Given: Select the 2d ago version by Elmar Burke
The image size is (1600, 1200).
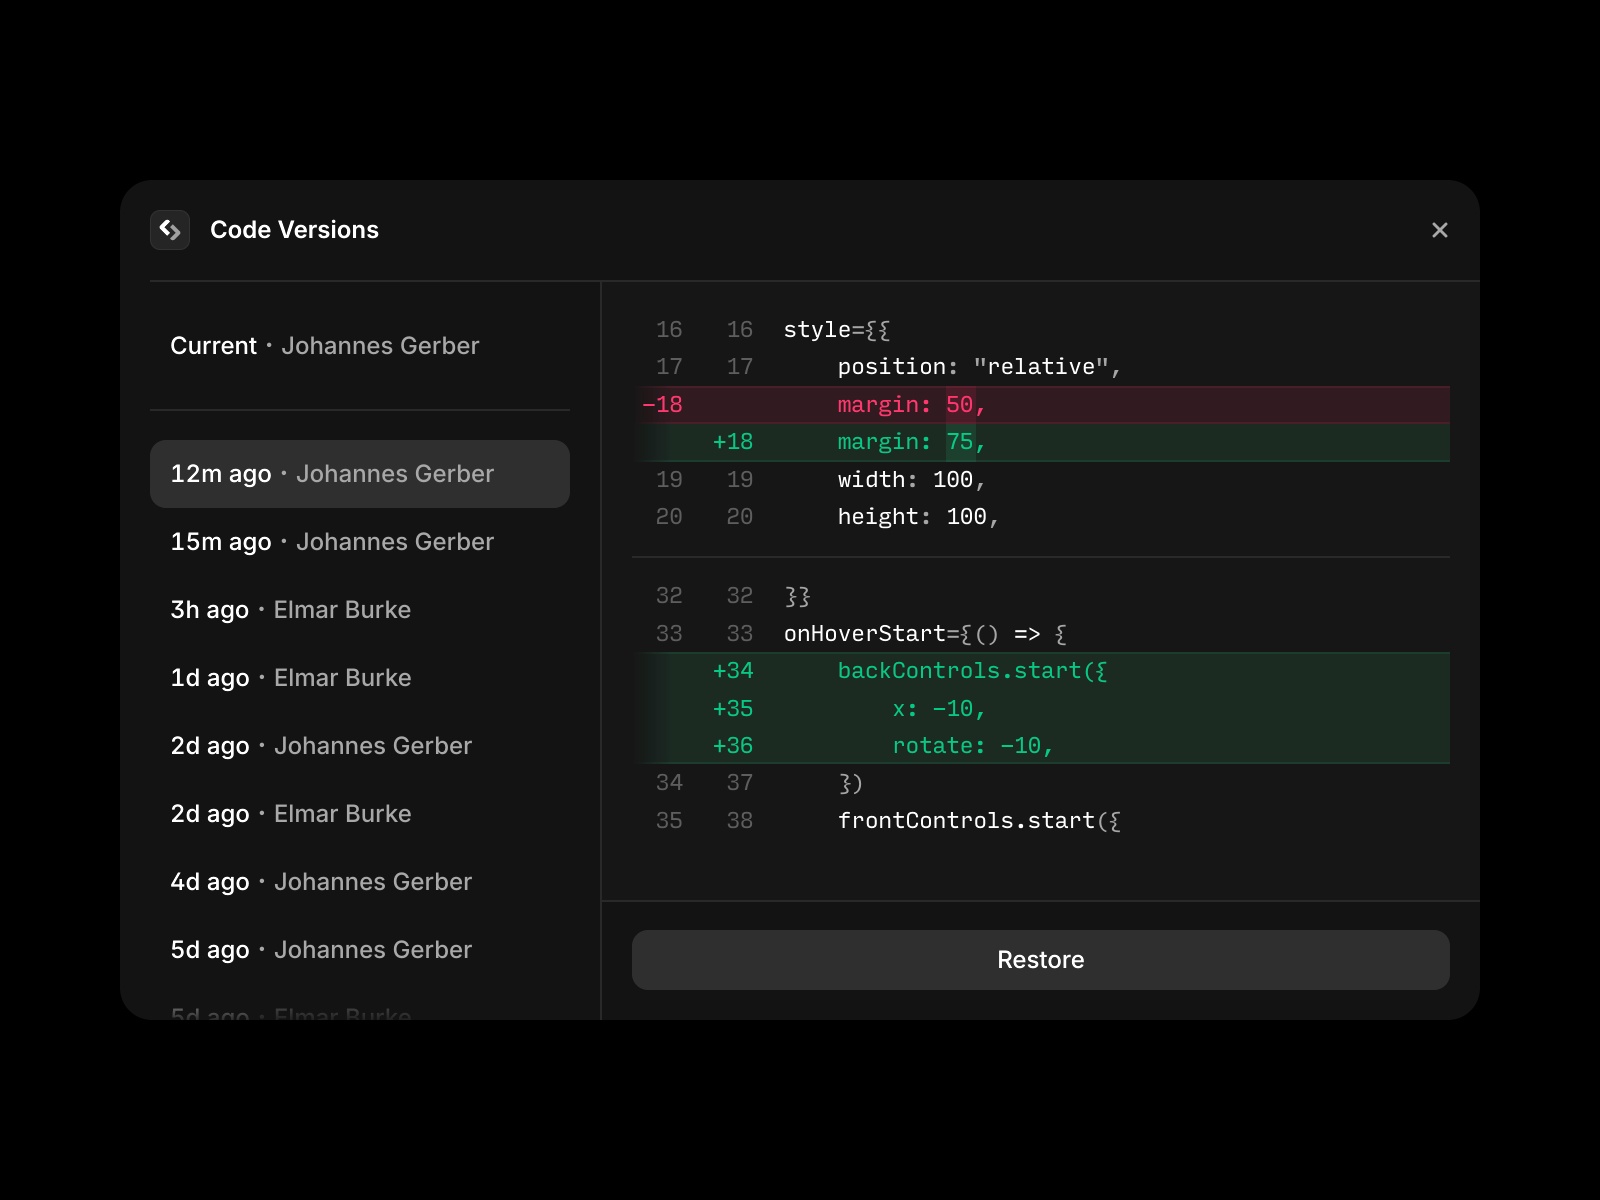Looking at the screenshot, I should [291, 813].
